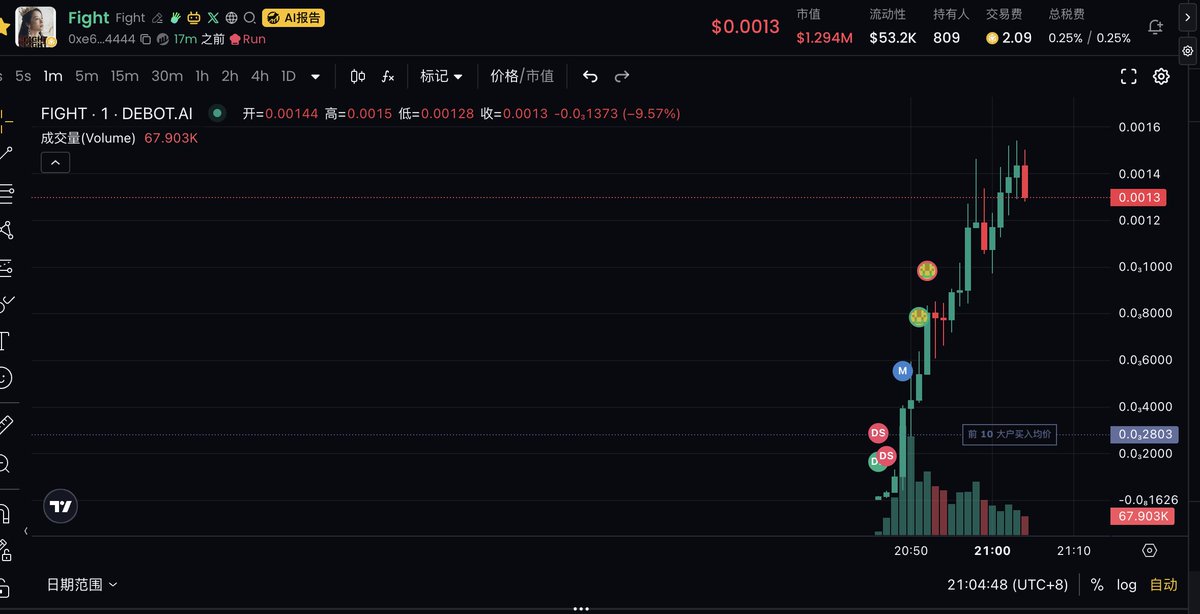Click the bottom panel drag handle dots
Image resolution: width=1200 pixels, height=614 pixels.
[x=579, y=608]
